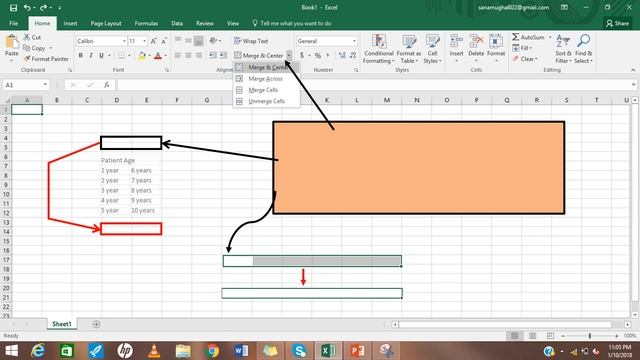The height and width of the screenshot is (360, 640).
Task: Click the Fill Color paint bucket swatch
Action: tap(142, 56)
